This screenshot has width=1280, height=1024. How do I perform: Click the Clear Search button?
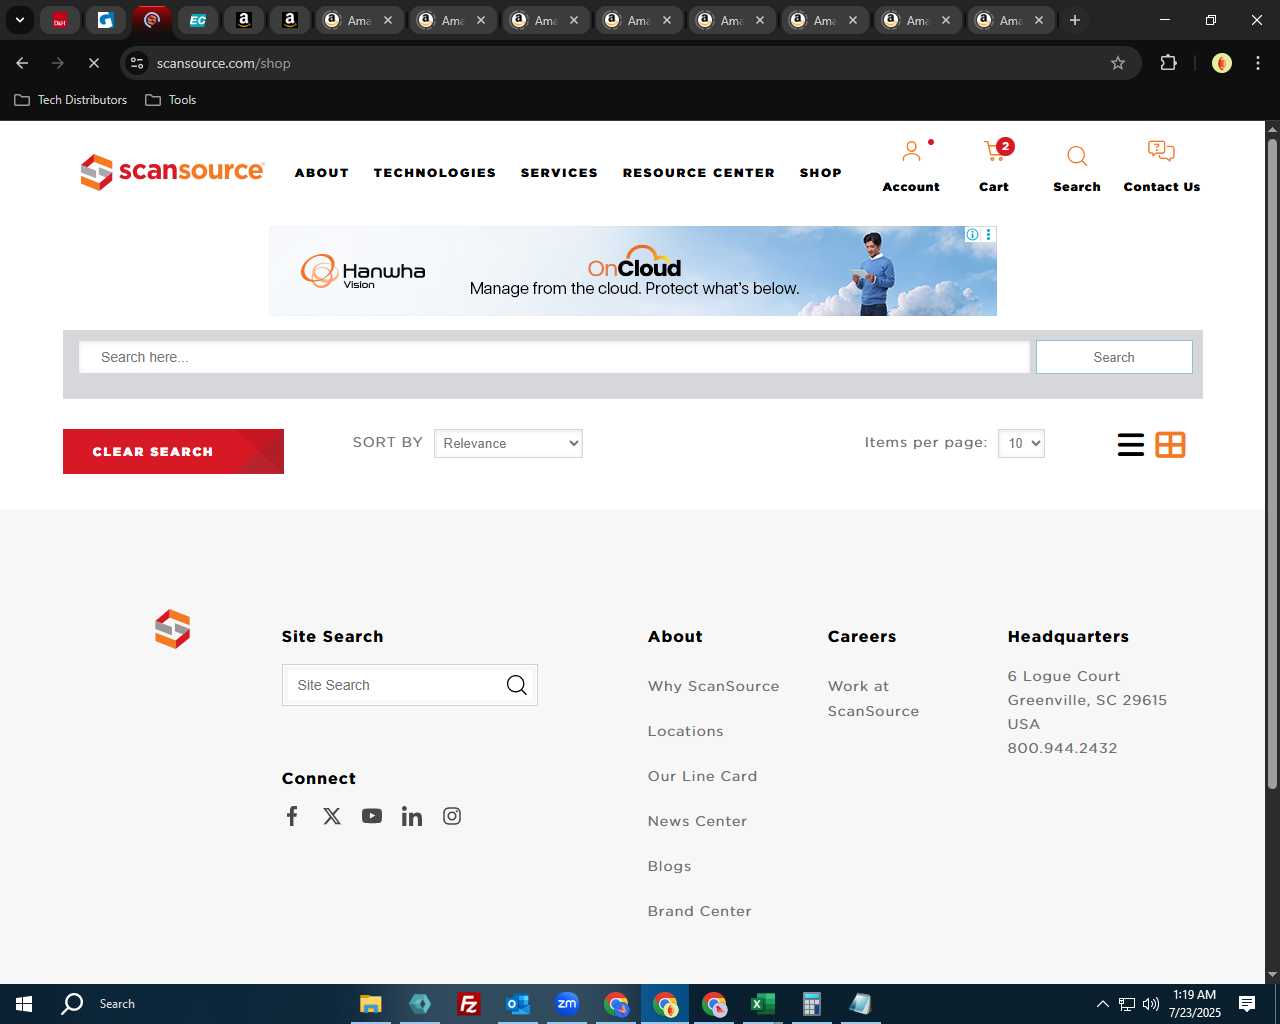point(173,451)
